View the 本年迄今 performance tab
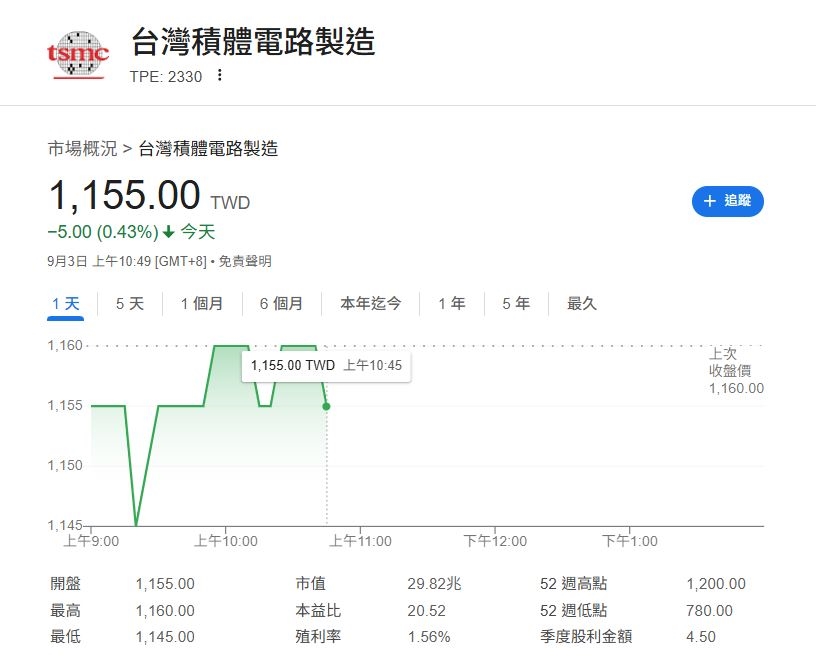816x667 pixels. coord(373,303)
